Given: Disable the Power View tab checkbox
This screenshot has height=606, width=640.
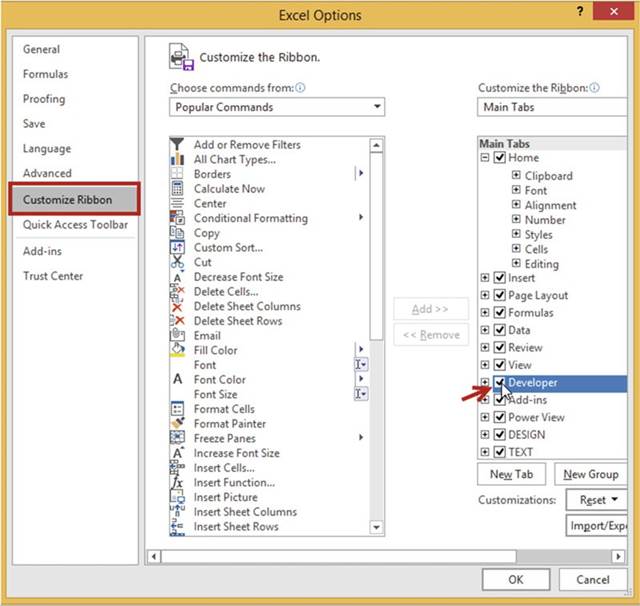Looking at the screenshot, I should coord(500,417).
